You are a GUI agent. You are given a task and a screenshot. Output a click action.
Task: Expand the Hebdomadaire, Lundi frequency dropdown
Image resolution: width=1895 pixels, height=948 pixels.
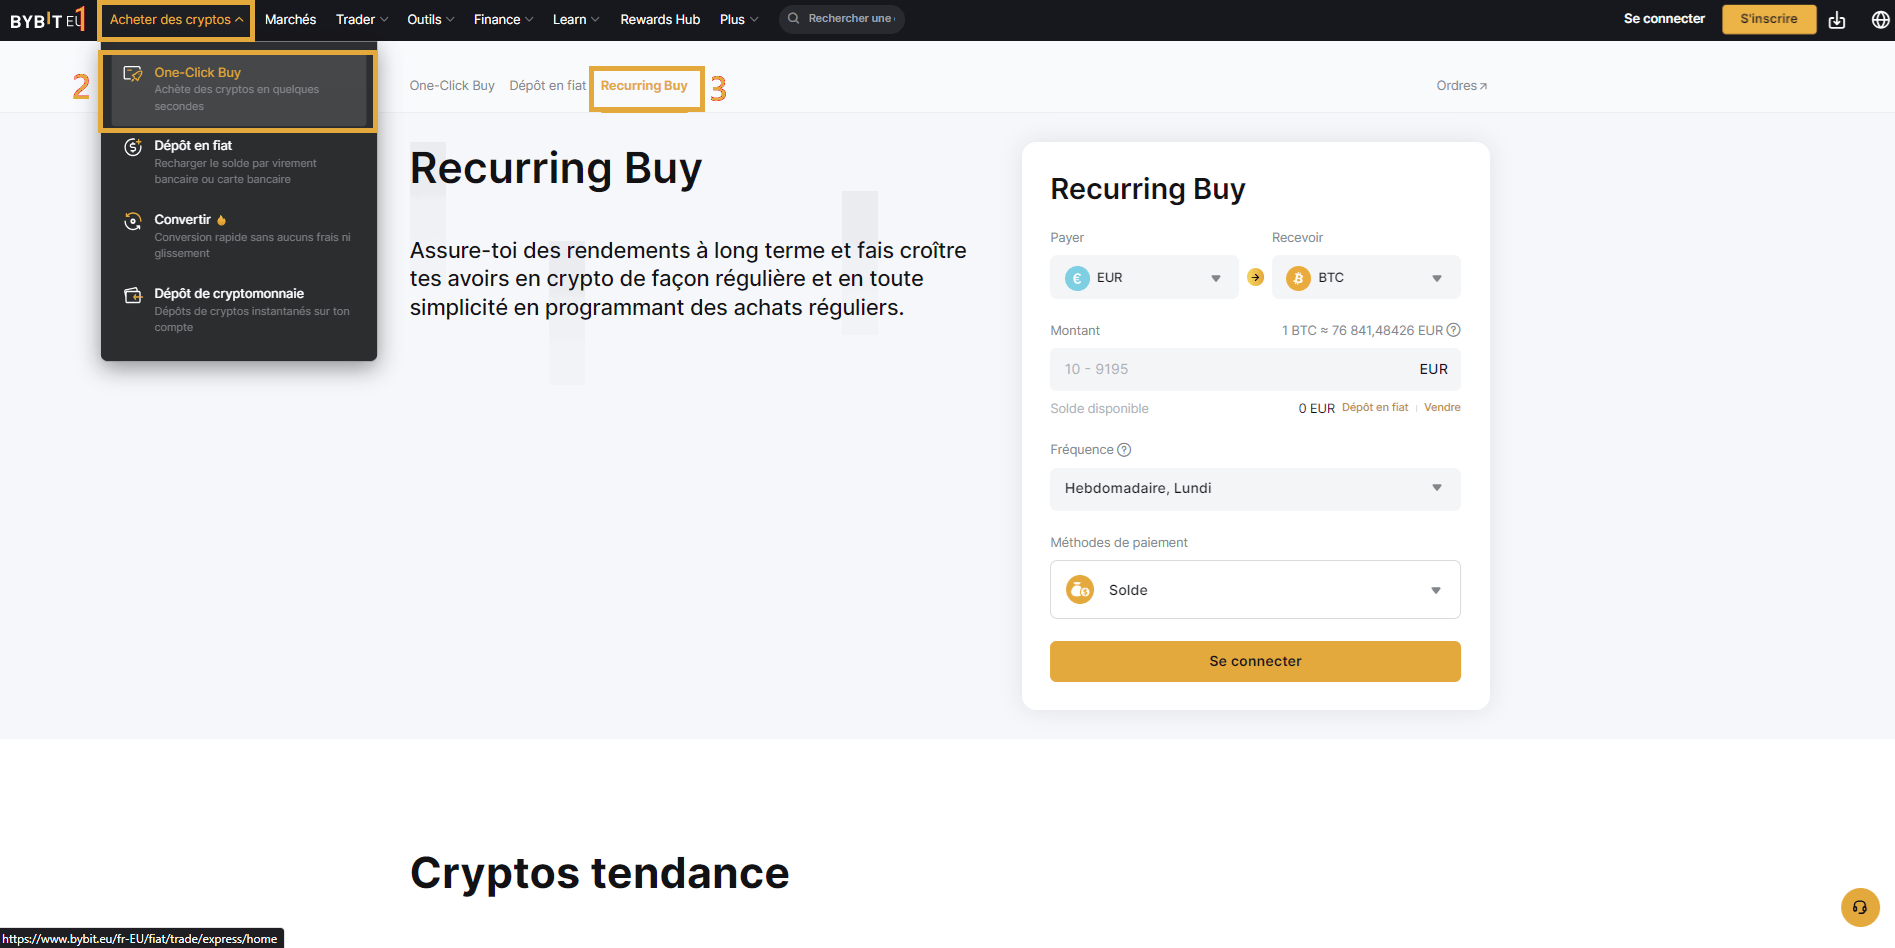1437,489
